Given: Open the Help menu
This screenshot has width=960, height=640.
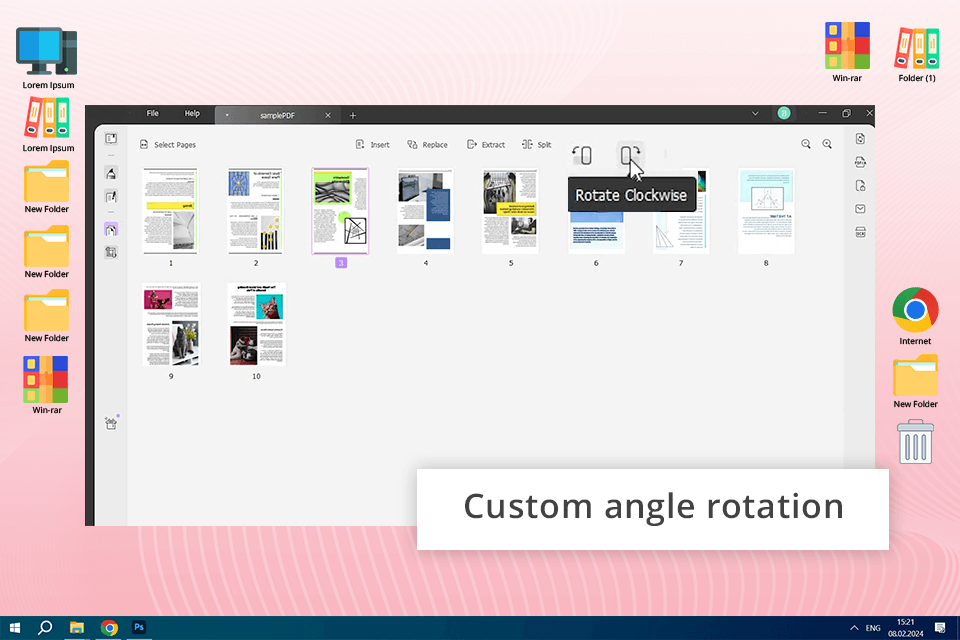Looking at the screenshot, I should tap(192, 114).
